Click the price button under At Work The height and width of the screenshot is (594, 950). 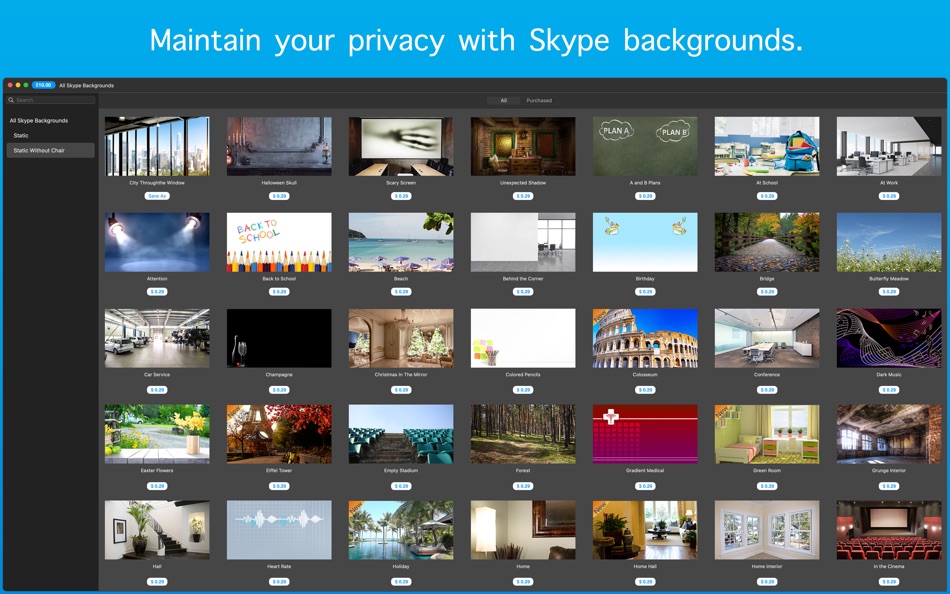pos(889,196)
